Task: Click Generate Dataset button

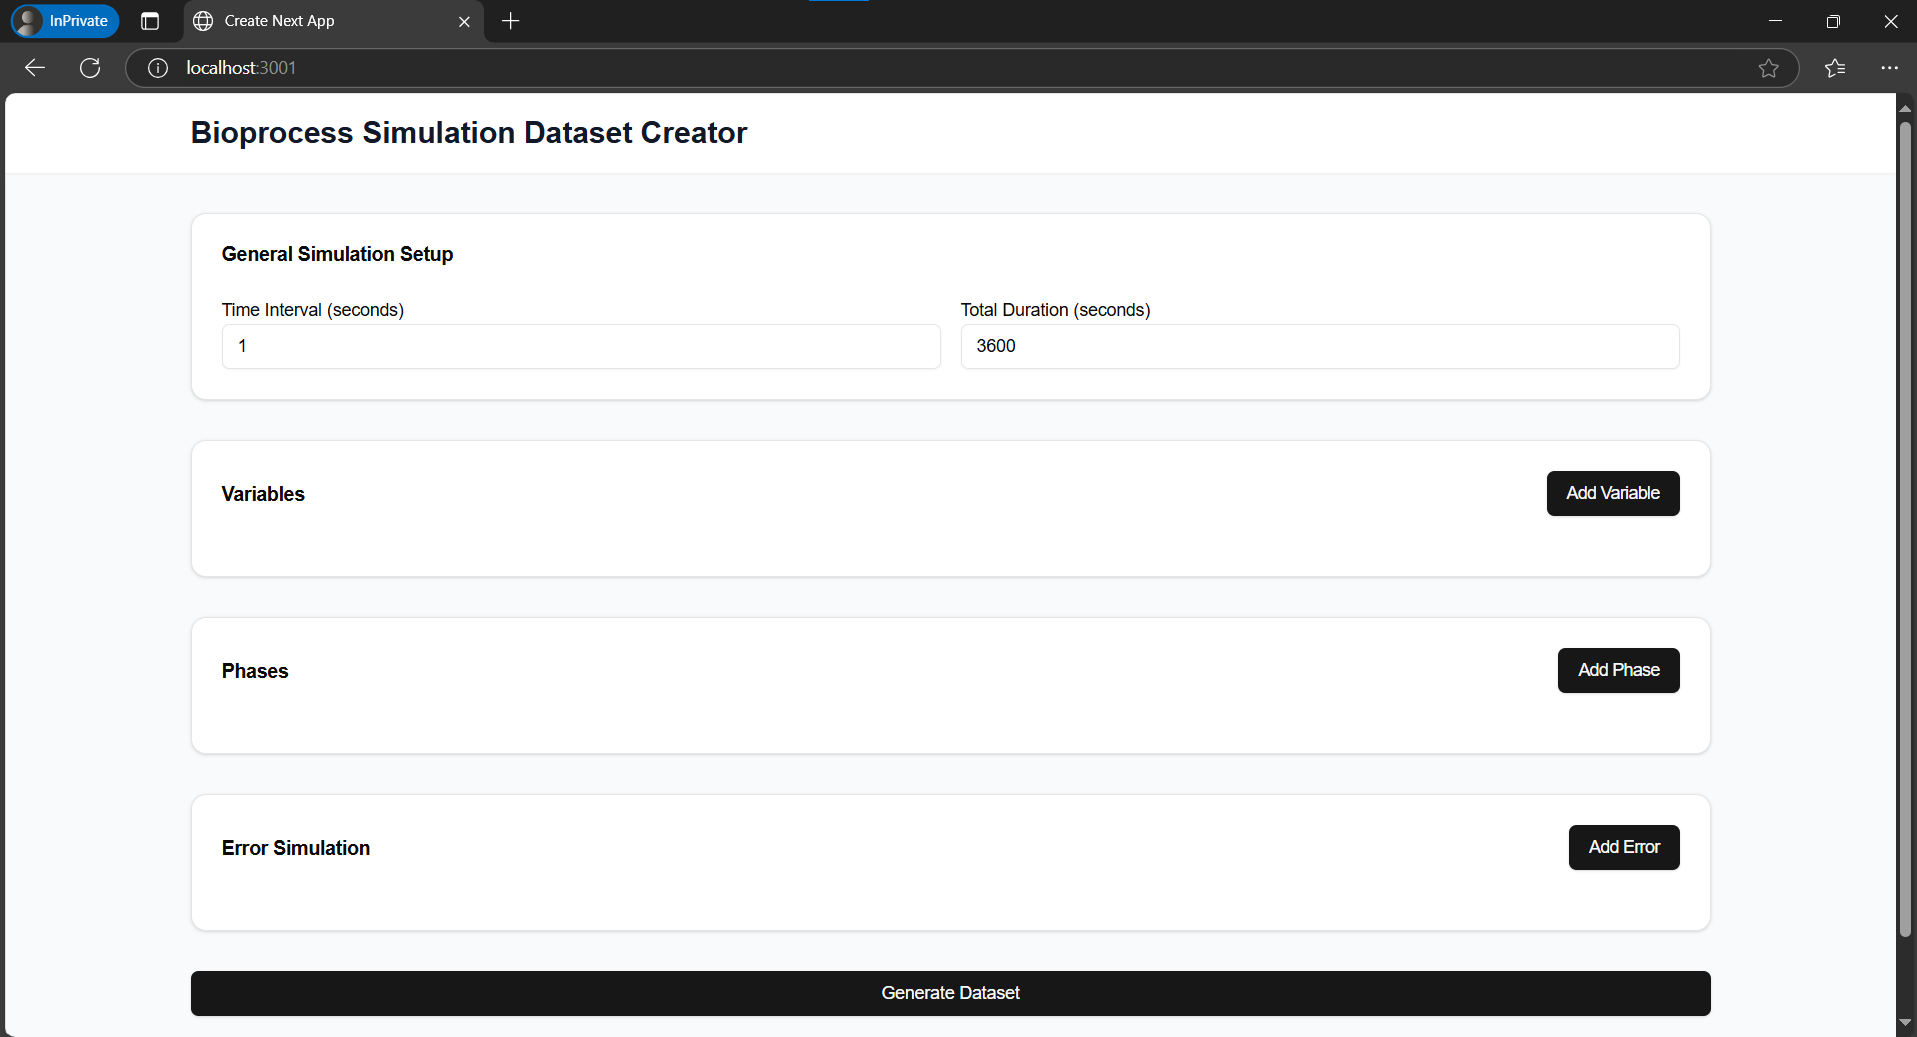Action: [x=951, y=993]
